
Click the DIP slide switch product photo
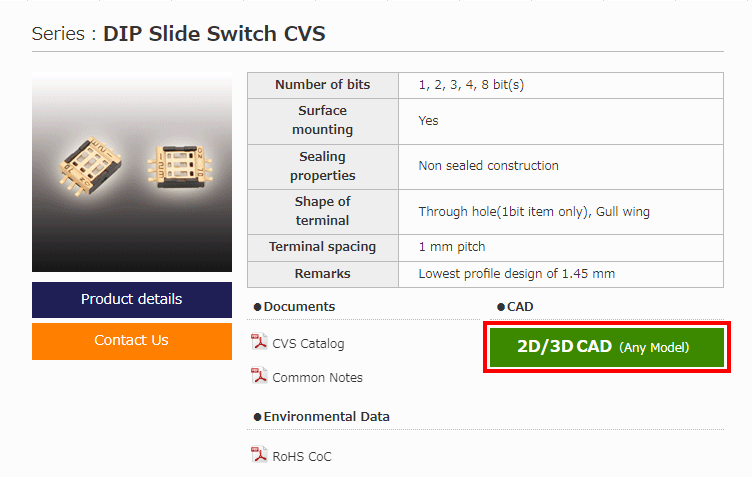[132, 172]
